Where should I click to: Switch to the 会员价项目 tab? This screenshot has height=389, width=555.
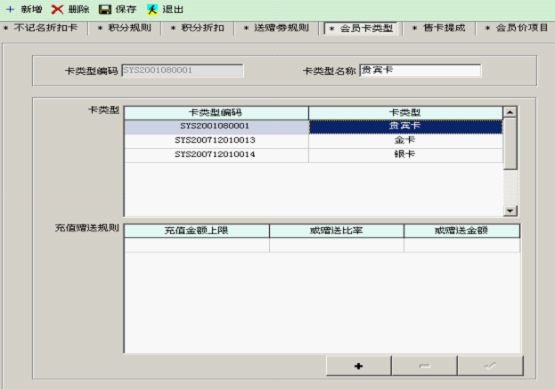pos(516,28)
